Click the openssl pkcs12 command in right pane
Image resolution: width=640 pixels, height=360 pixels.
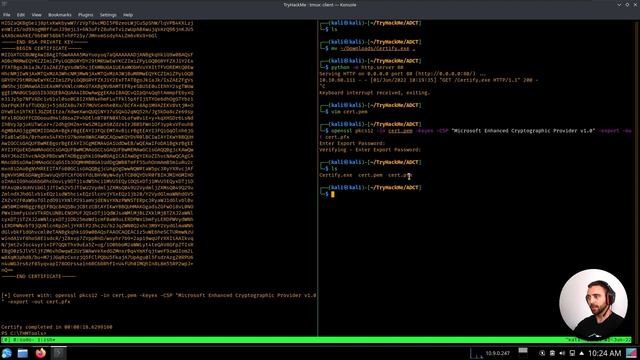coord(476,134)
